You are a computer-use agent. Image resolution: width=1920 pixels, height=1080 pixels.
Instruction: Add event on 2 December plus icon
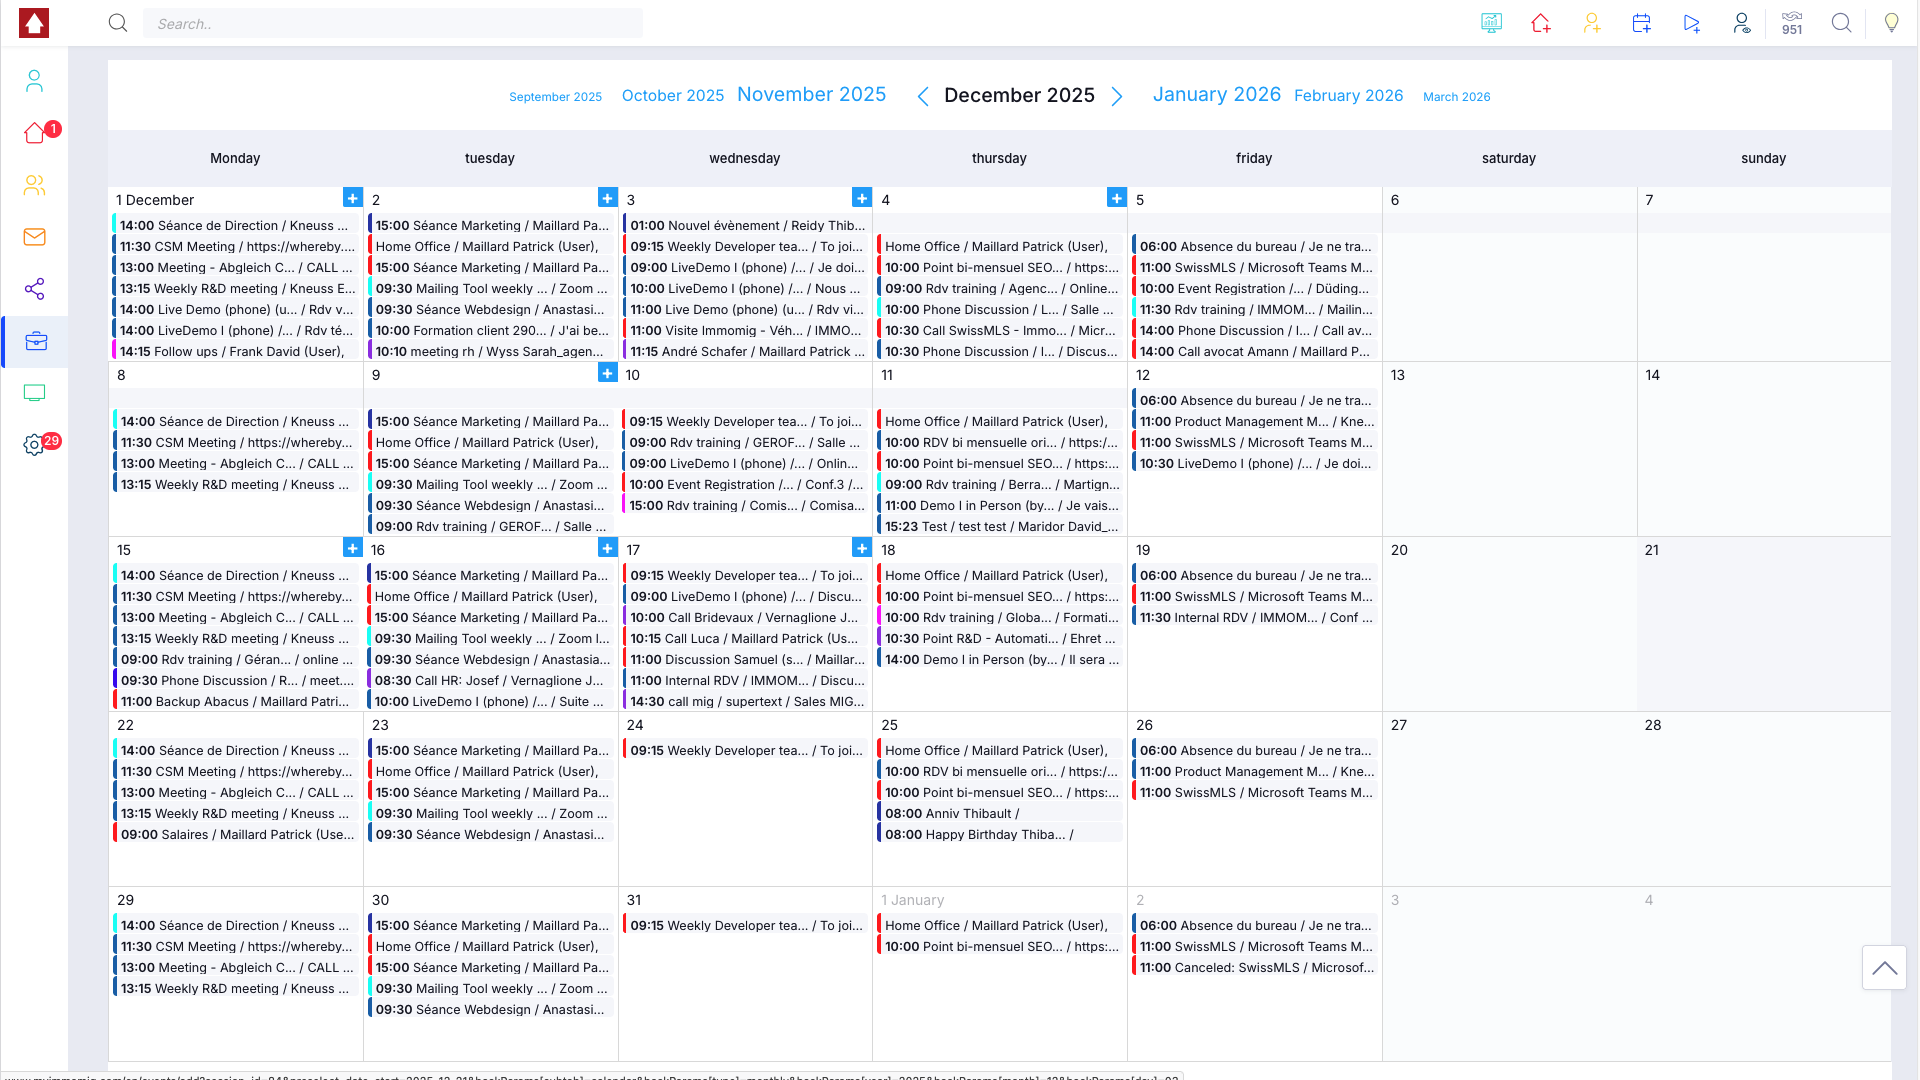pyautogui.click(x=607, y=198)
